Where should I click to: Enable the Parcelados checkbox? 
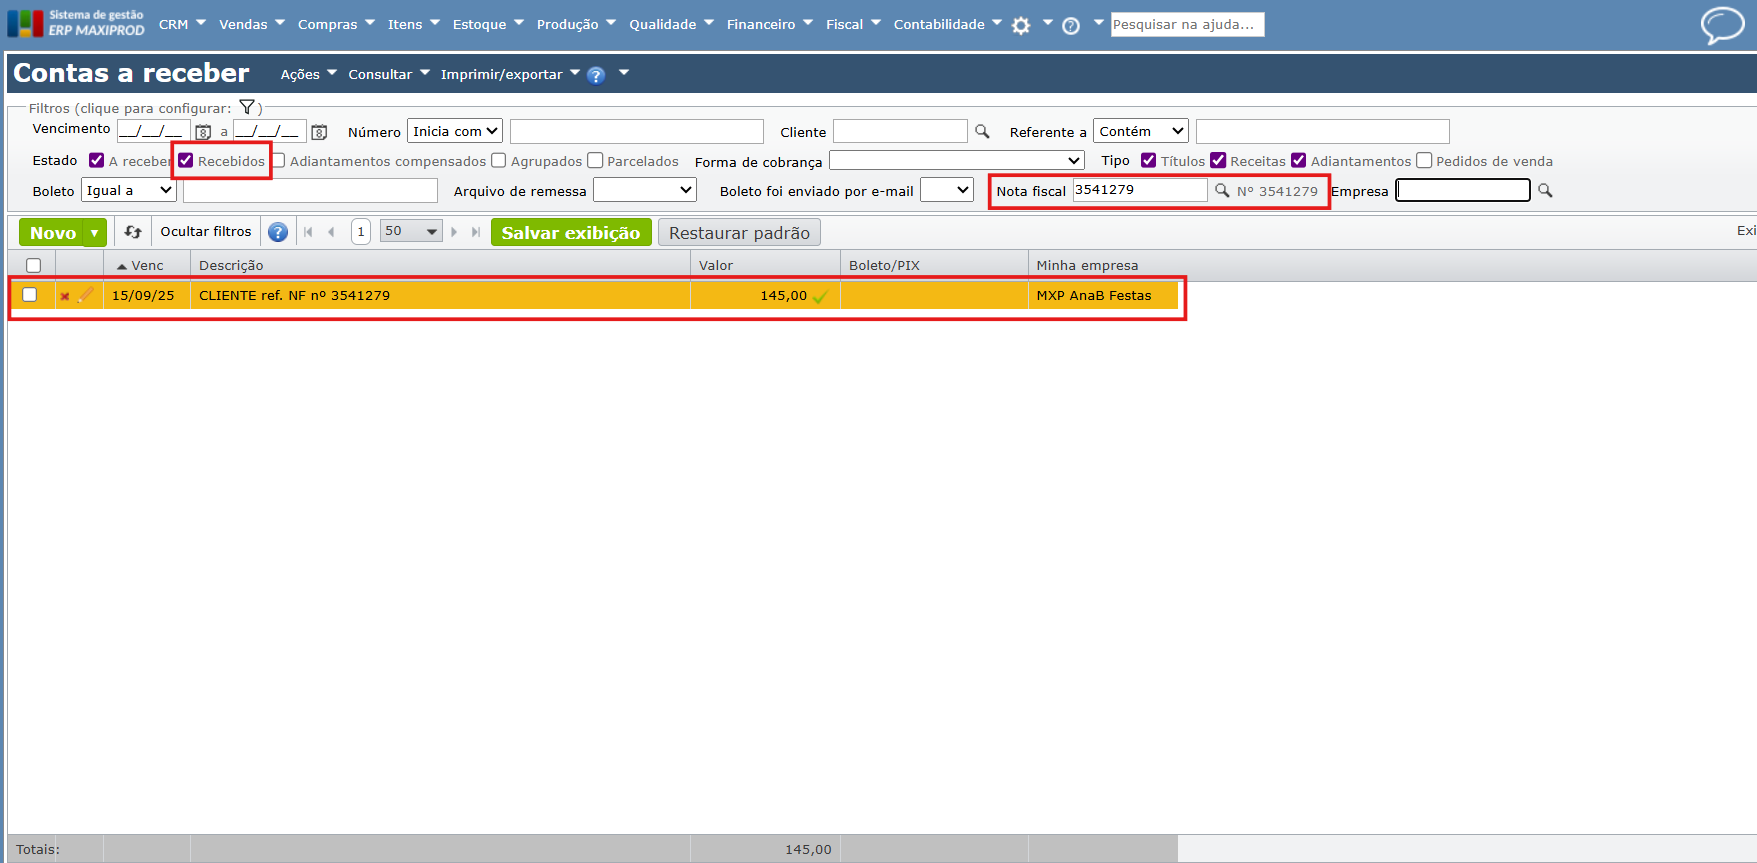click(x=595, y=160)
